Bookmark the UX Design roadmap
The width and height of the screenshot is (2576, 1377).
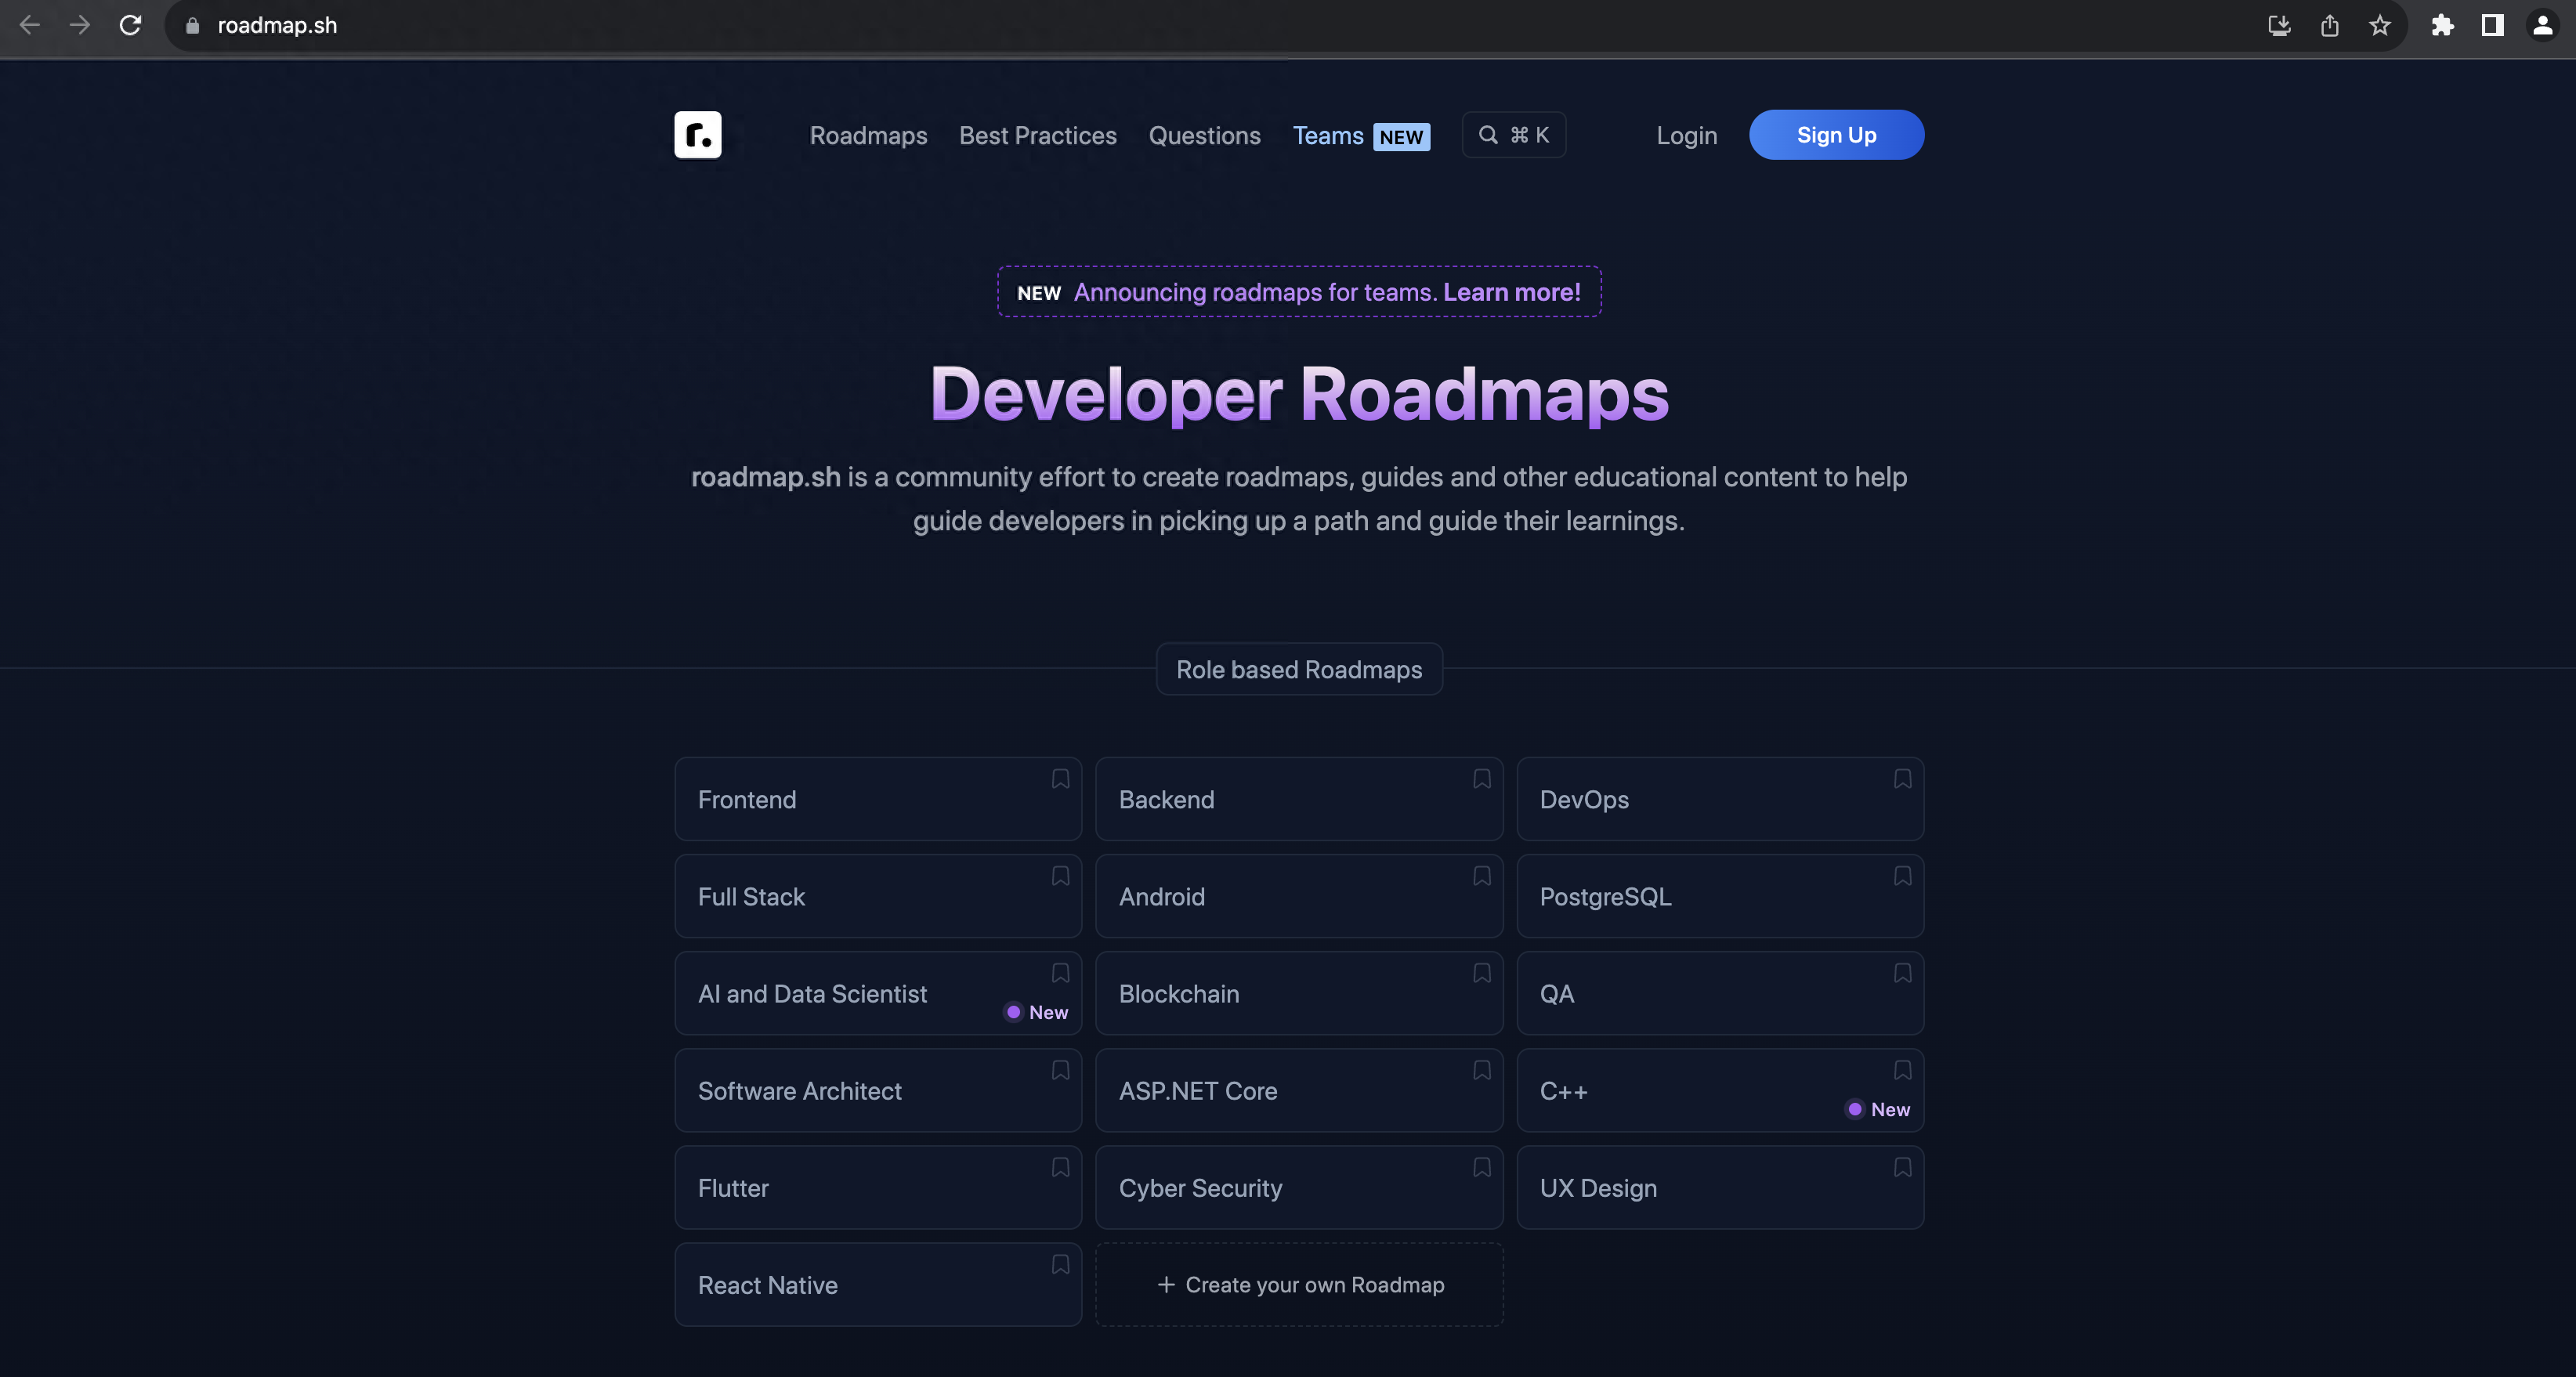[1903, 1167]
